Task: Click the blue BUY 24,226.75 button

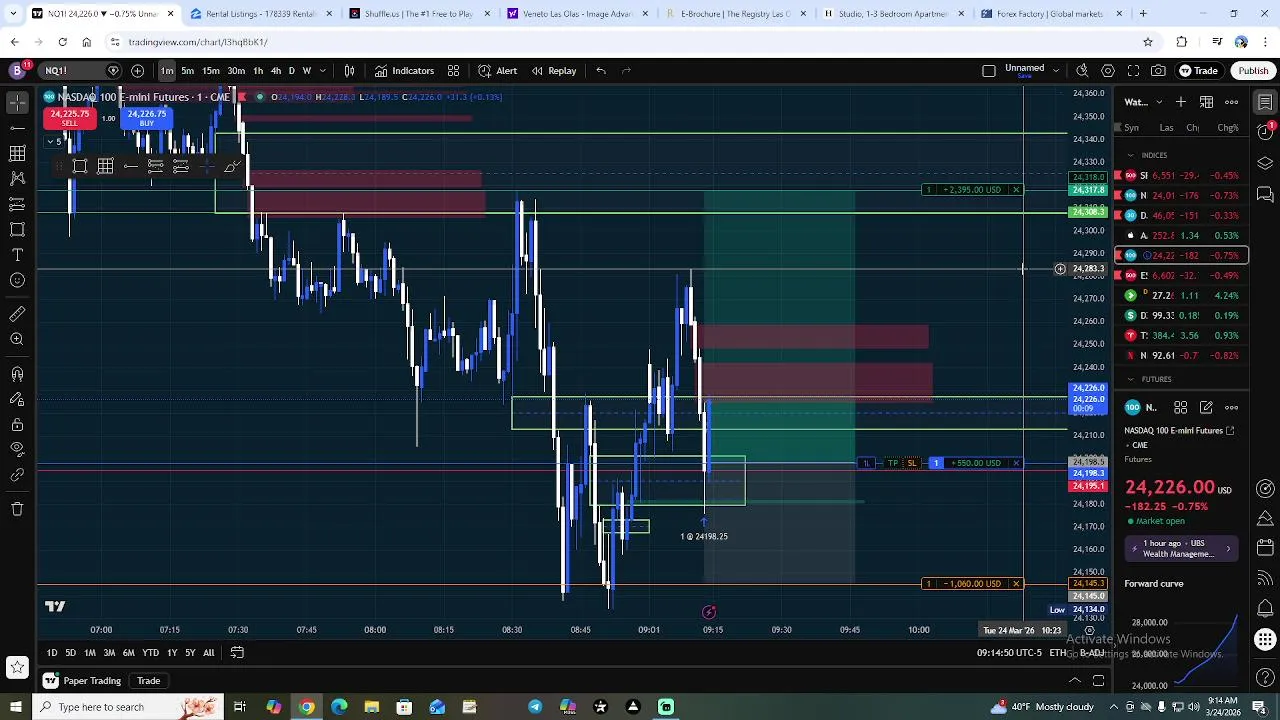Action: (x=146, y=118)
